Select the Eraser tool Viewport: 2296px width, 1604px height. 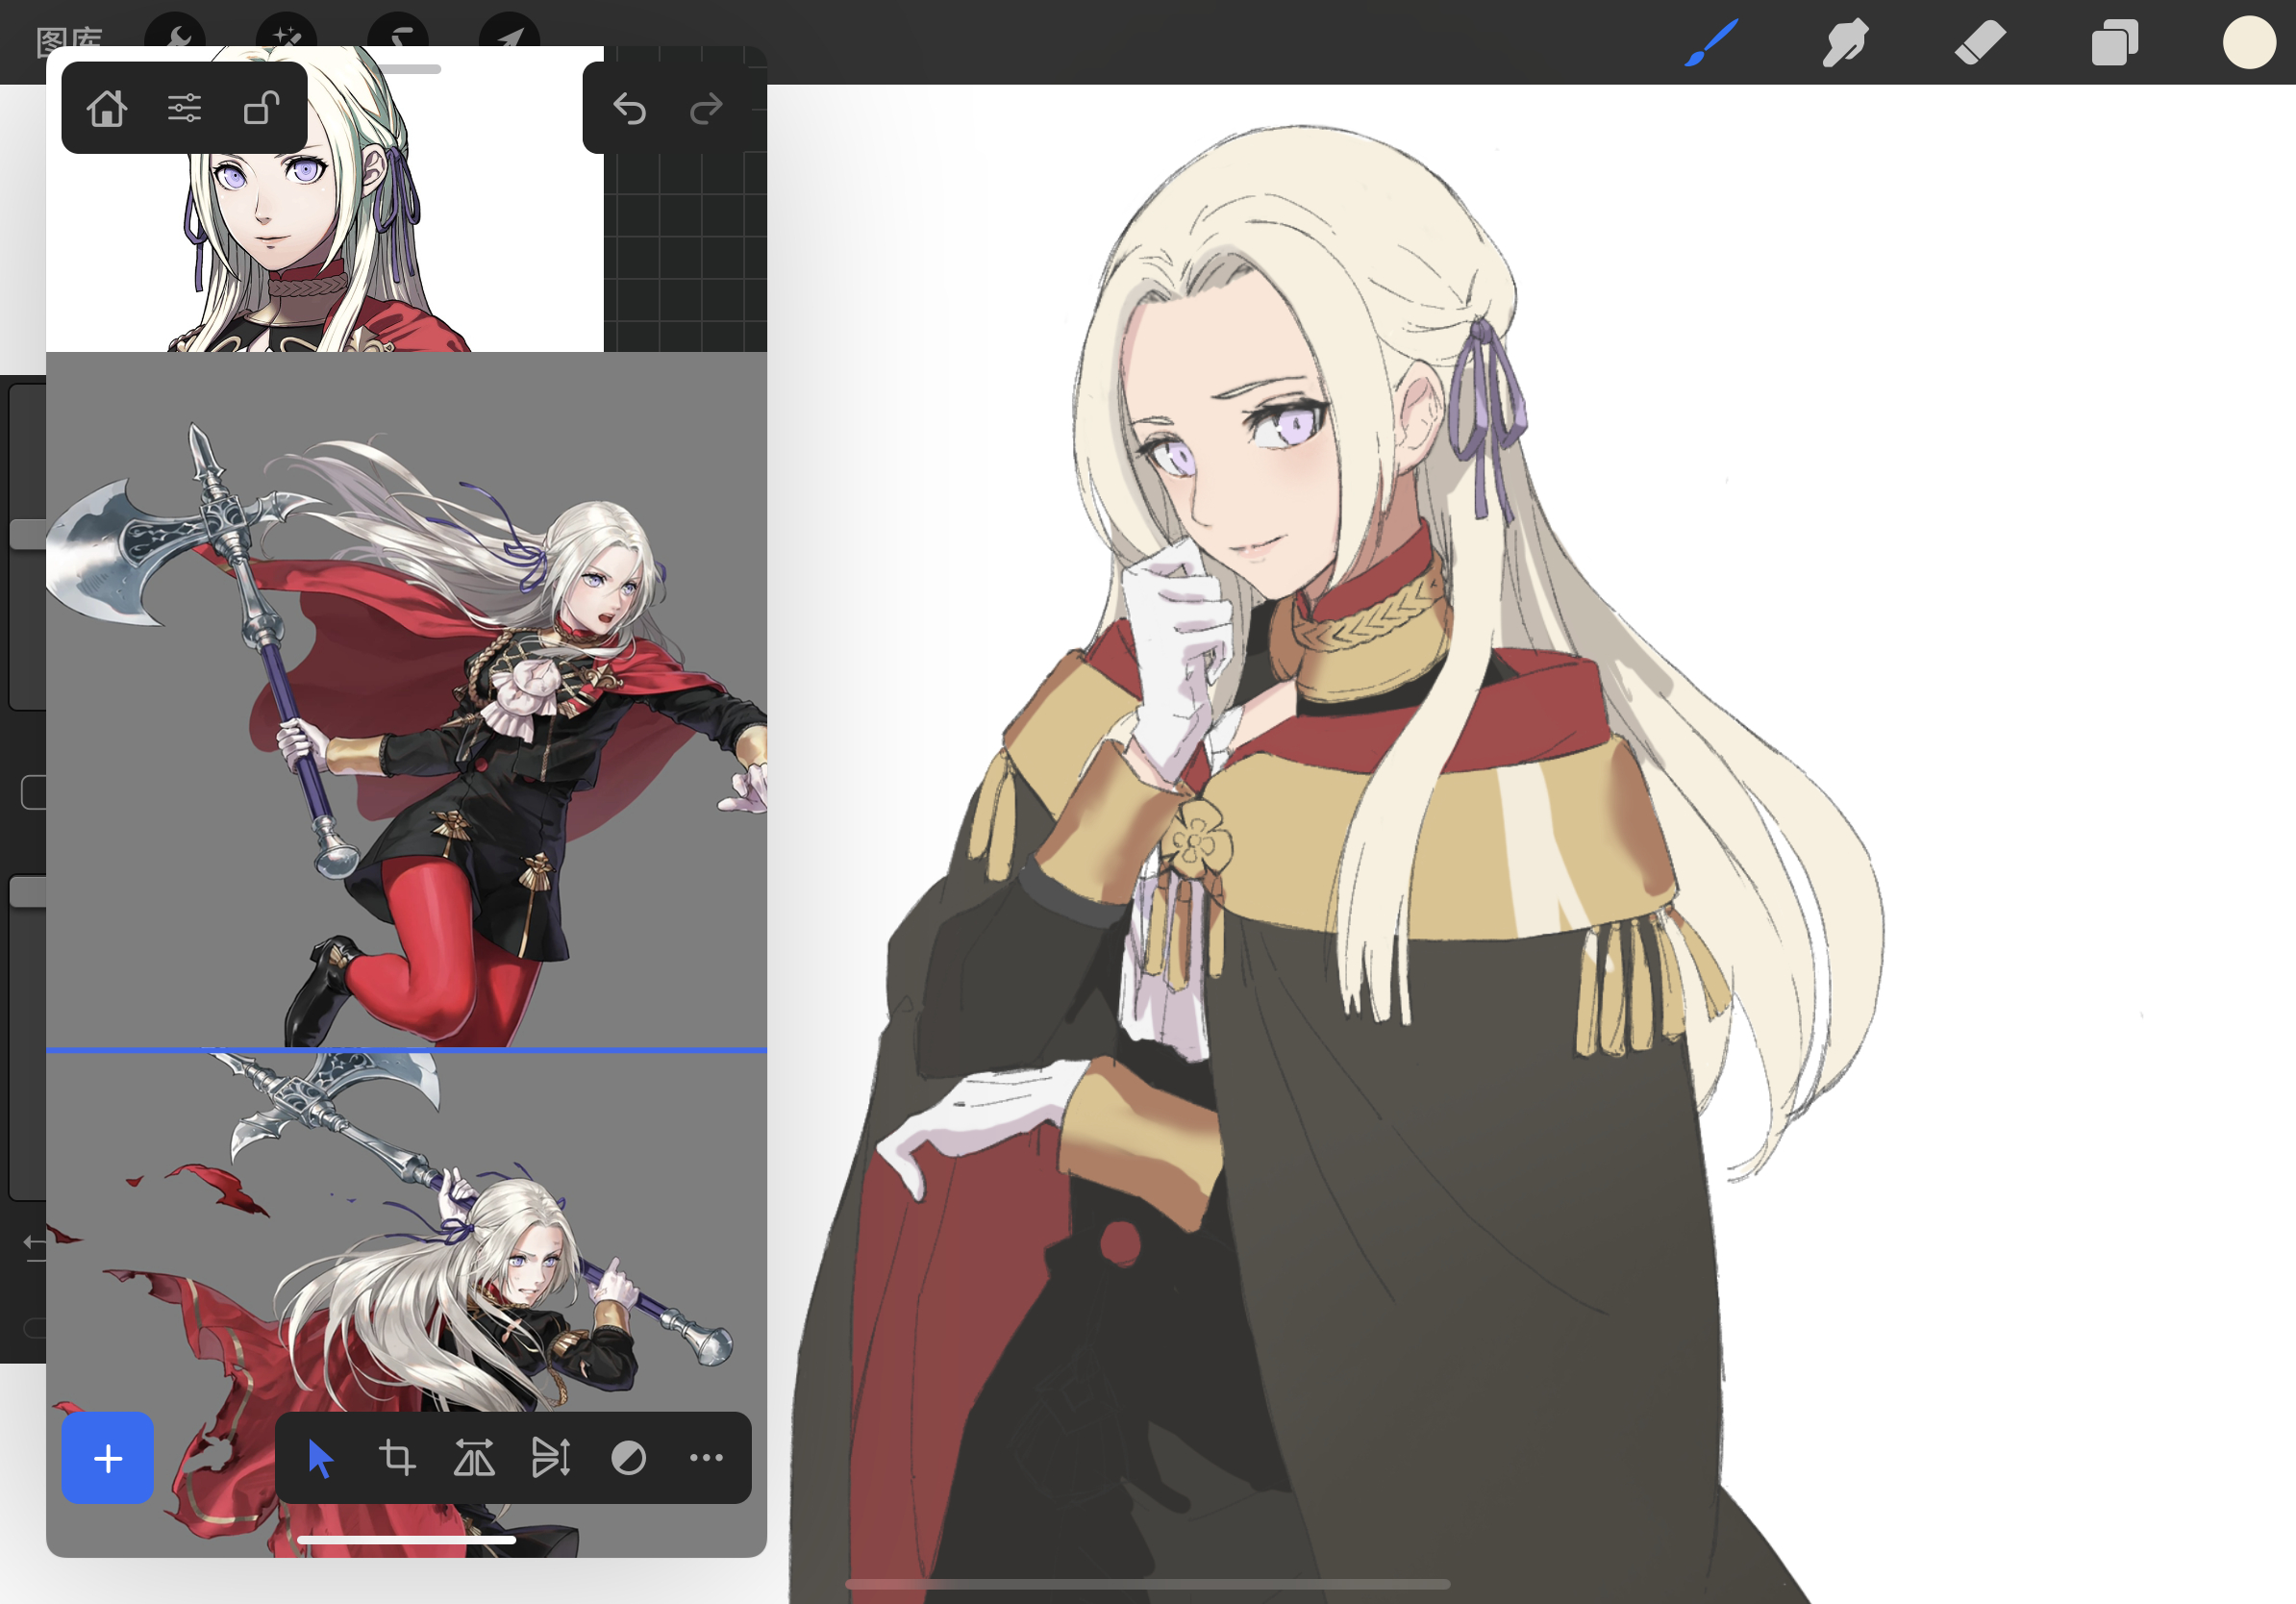[1980, 43]
